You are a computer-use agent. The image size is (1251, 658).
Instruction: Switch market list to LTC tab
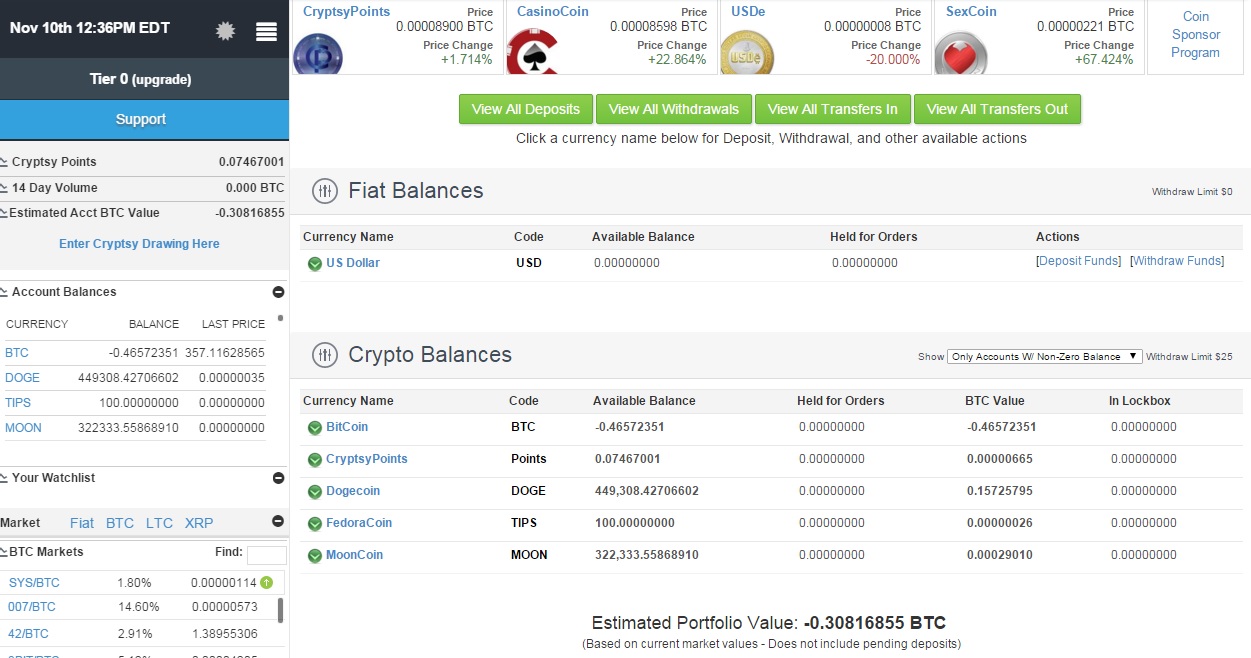point(159,523)
